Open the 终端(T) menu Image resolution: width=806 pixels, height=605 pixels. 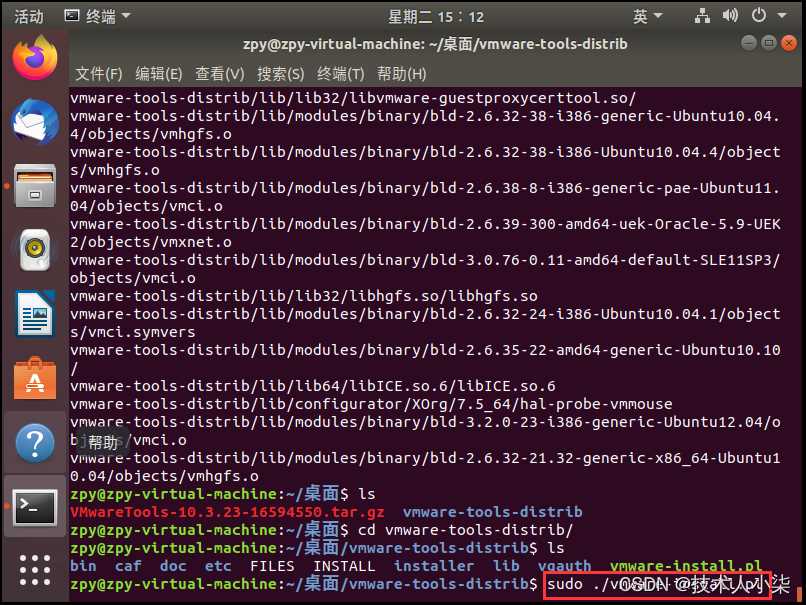[341, 74]
